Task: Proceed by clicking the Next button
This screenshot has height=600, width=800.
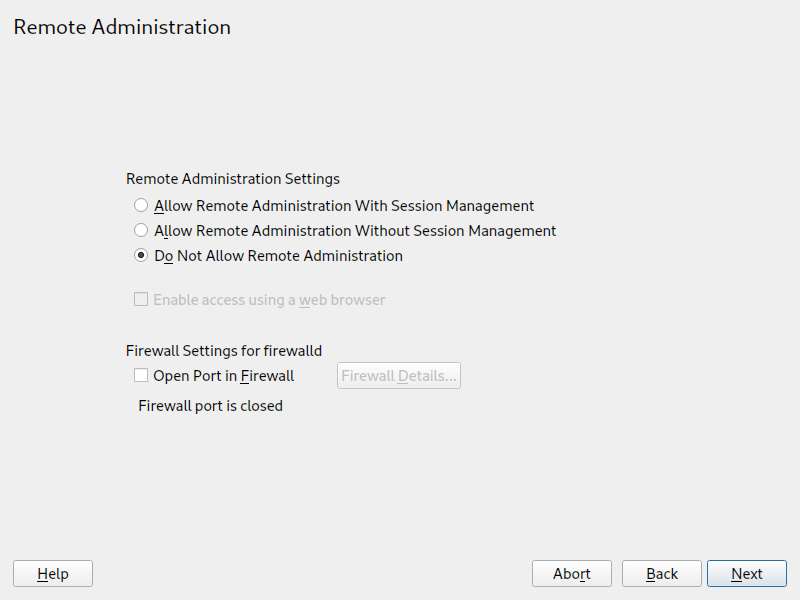Action: 746,573
